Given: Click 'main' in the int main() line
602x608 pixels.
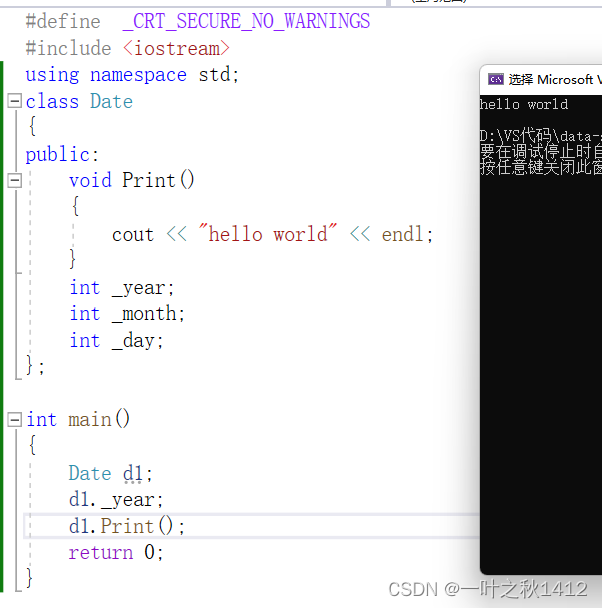Looking at the screenshot, I should click(x=90, y=420).
